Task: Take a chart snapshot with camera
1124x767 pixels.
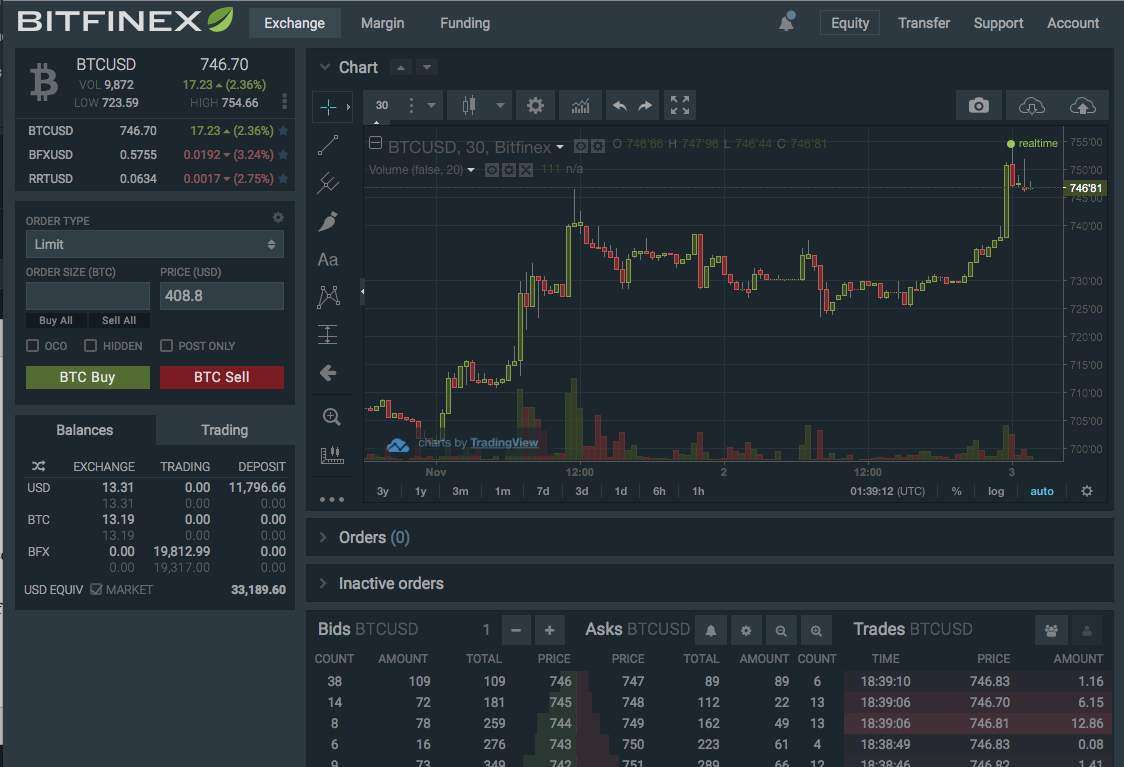Action: (978, 106)
